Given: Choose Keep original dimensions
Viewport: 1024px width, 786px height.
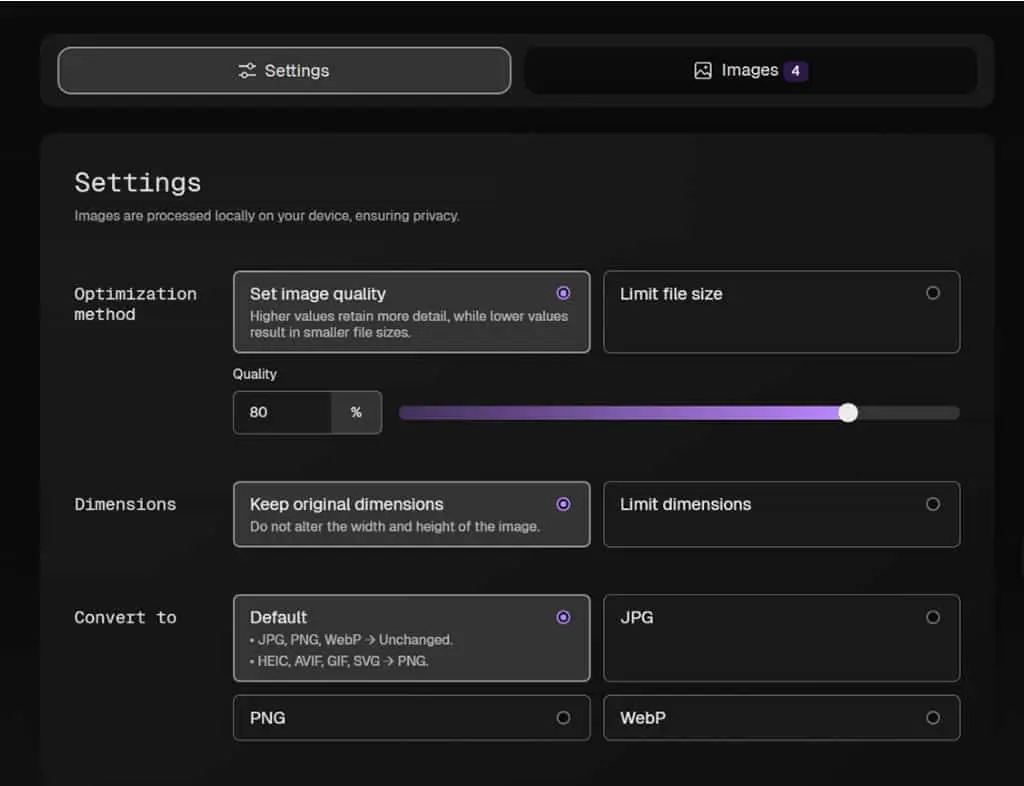Looking at the screenshot, I should tap(411, 514).
